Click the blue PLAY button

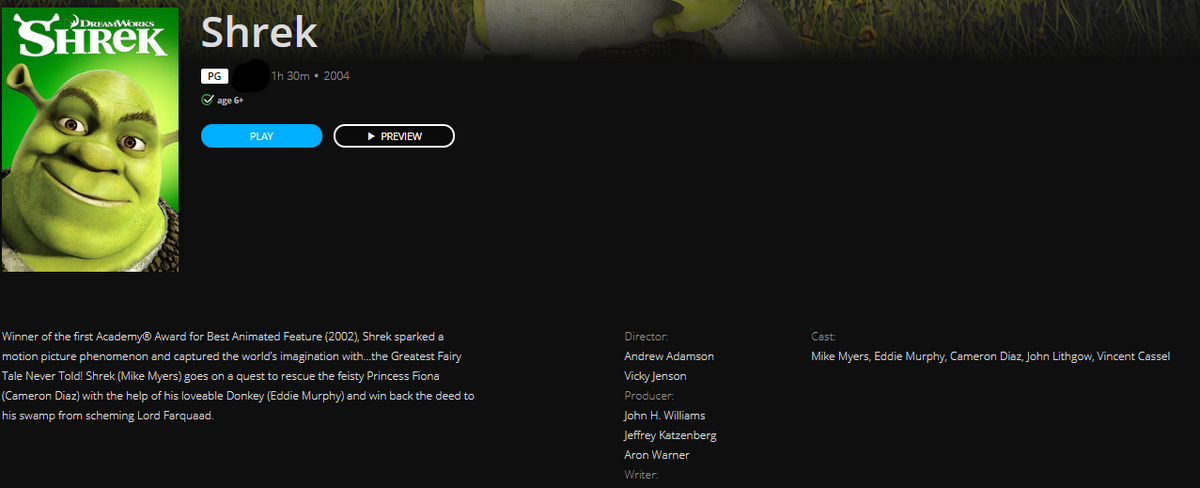tap(261, 136)
